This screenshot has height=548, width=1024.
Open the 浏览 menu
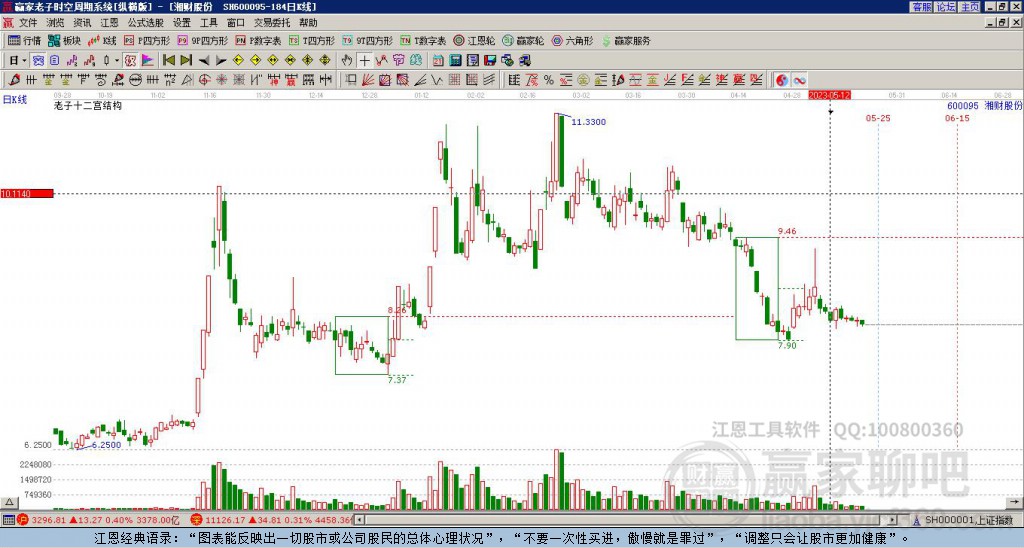click(56, 23)
